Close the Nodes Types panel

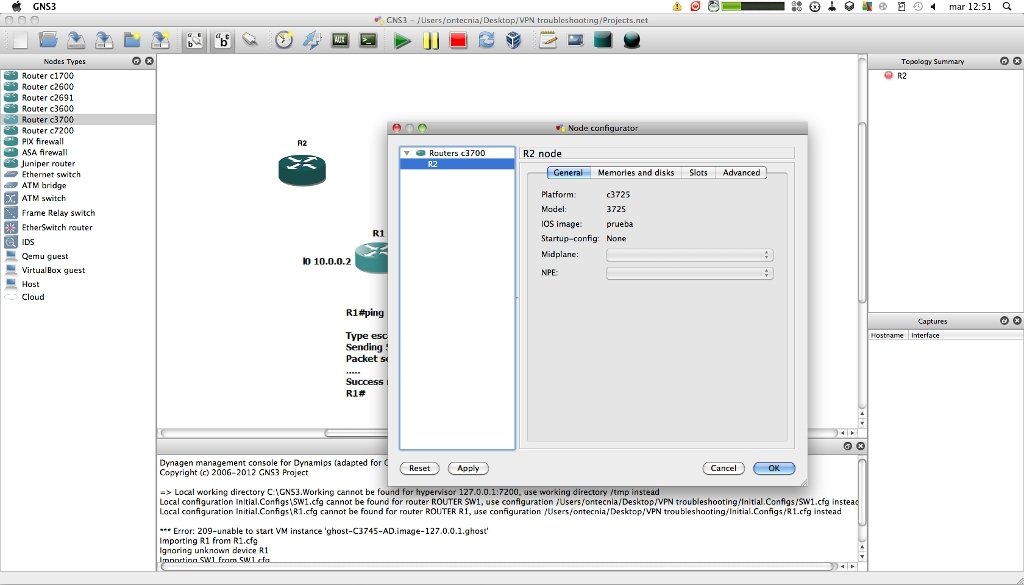coord(150,61)
